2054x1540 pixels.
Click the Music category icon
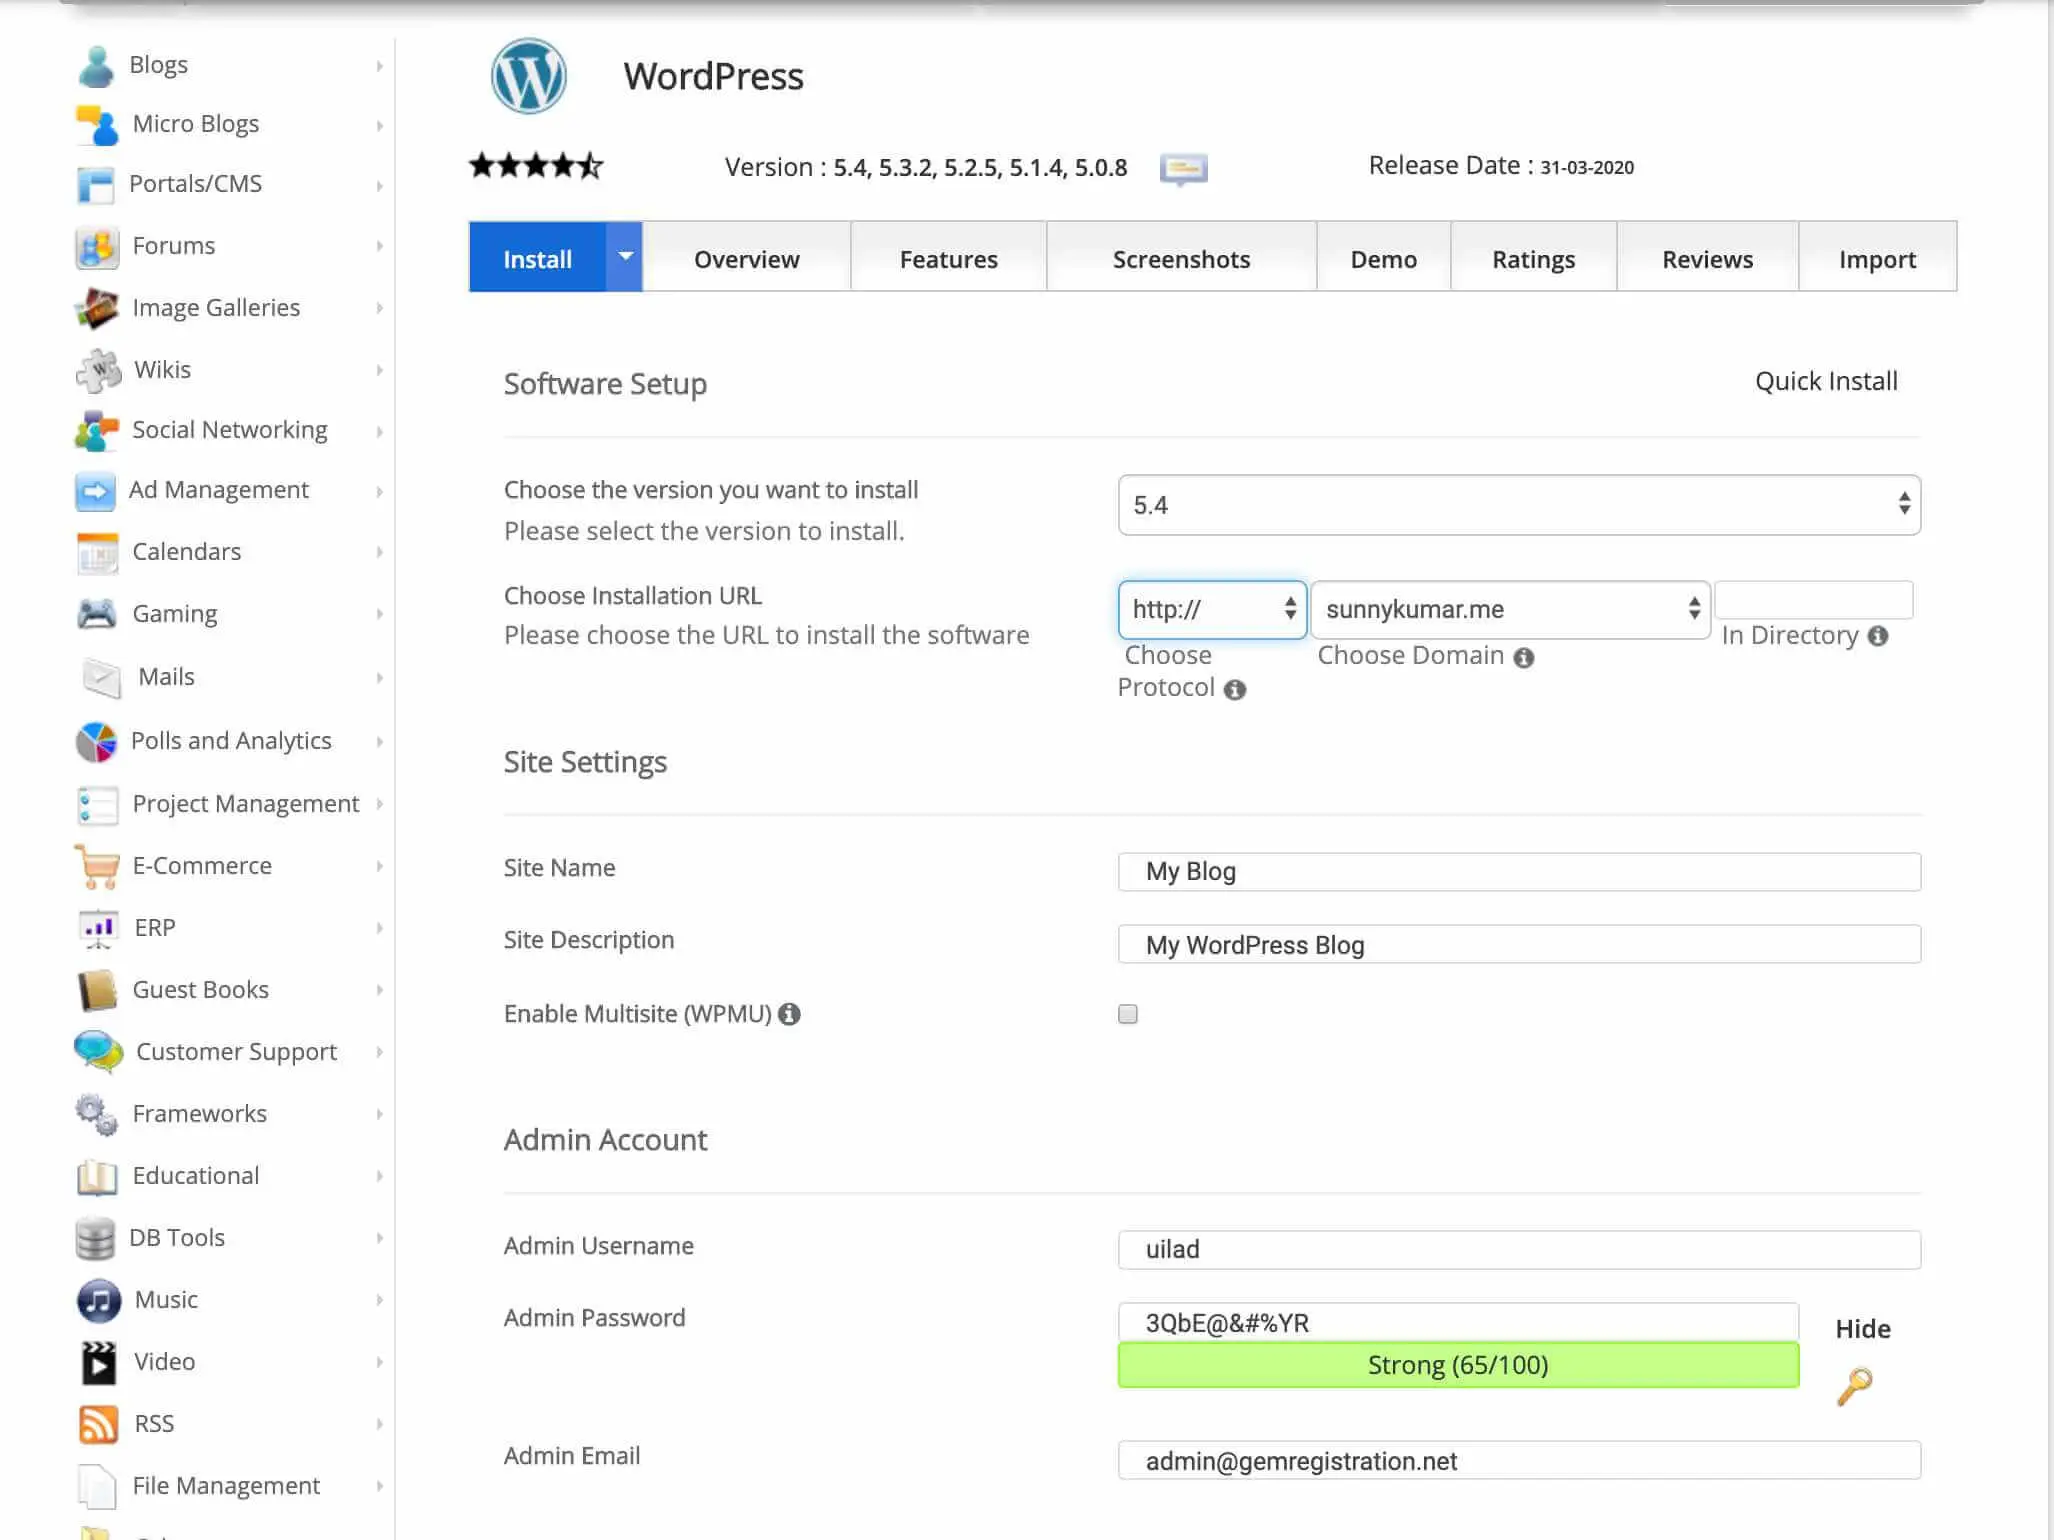[98, 1300]
